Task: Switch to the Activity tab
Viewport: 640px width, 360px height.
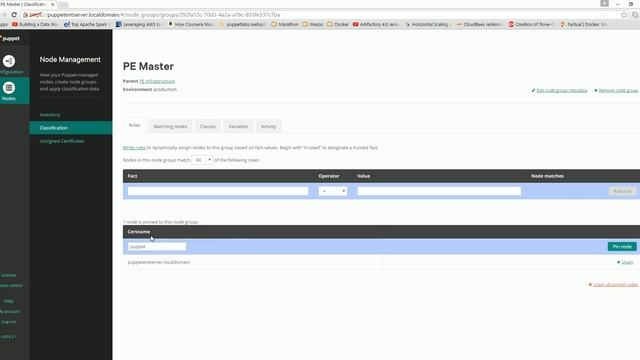Action: [269, 127]
